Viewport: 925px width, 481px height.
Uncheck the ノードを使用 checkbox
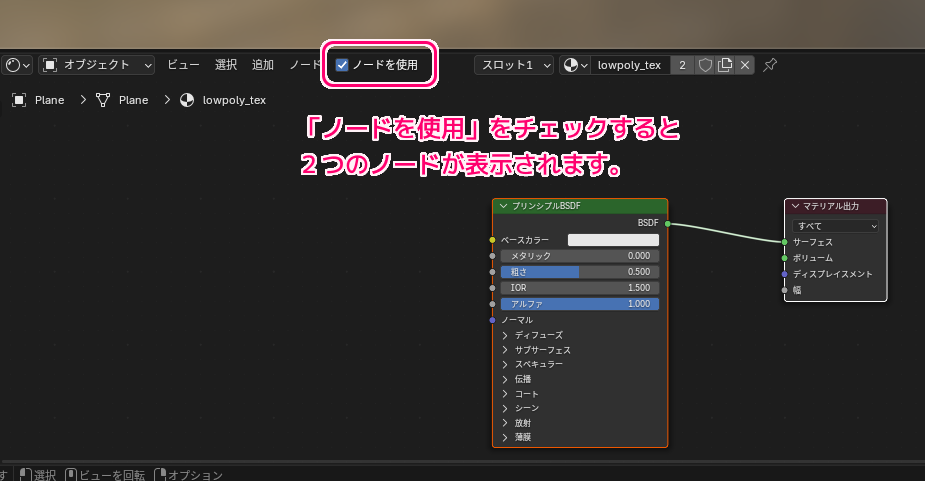pos(342,65)
